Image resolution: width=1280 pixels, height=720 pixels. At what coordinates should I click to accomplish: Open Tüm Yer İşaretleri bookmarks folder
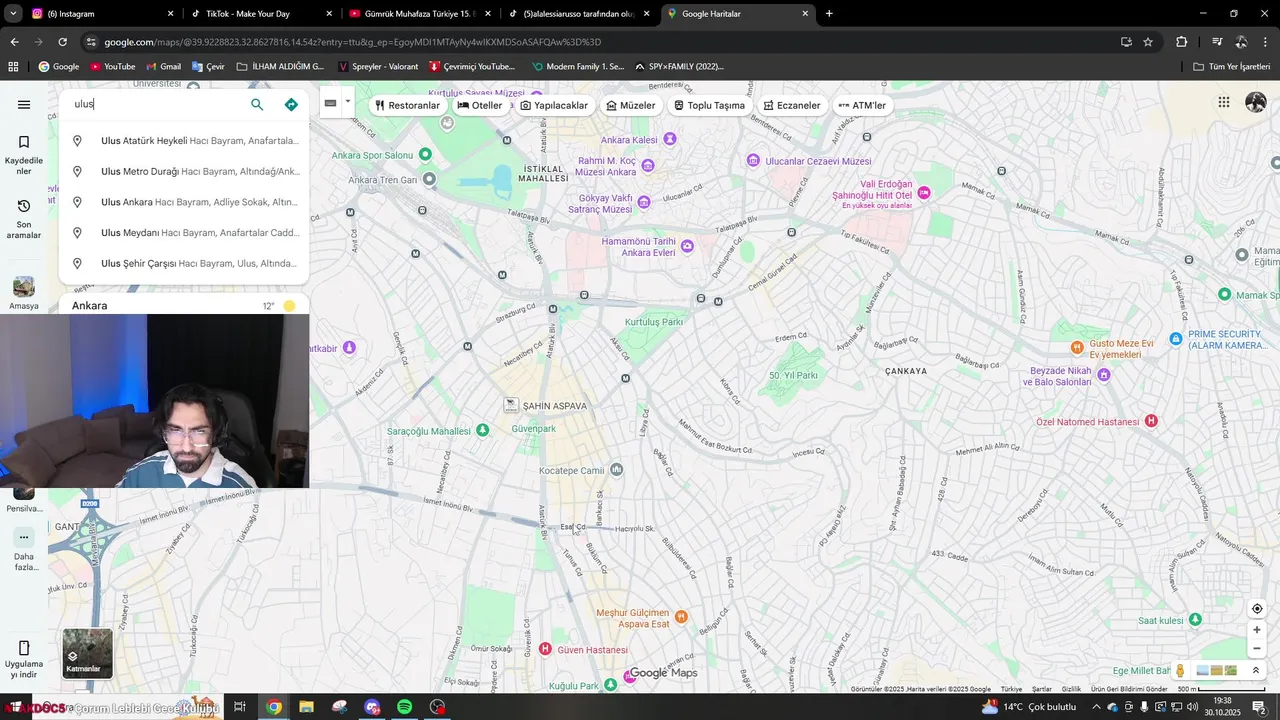click(1232, 66)
